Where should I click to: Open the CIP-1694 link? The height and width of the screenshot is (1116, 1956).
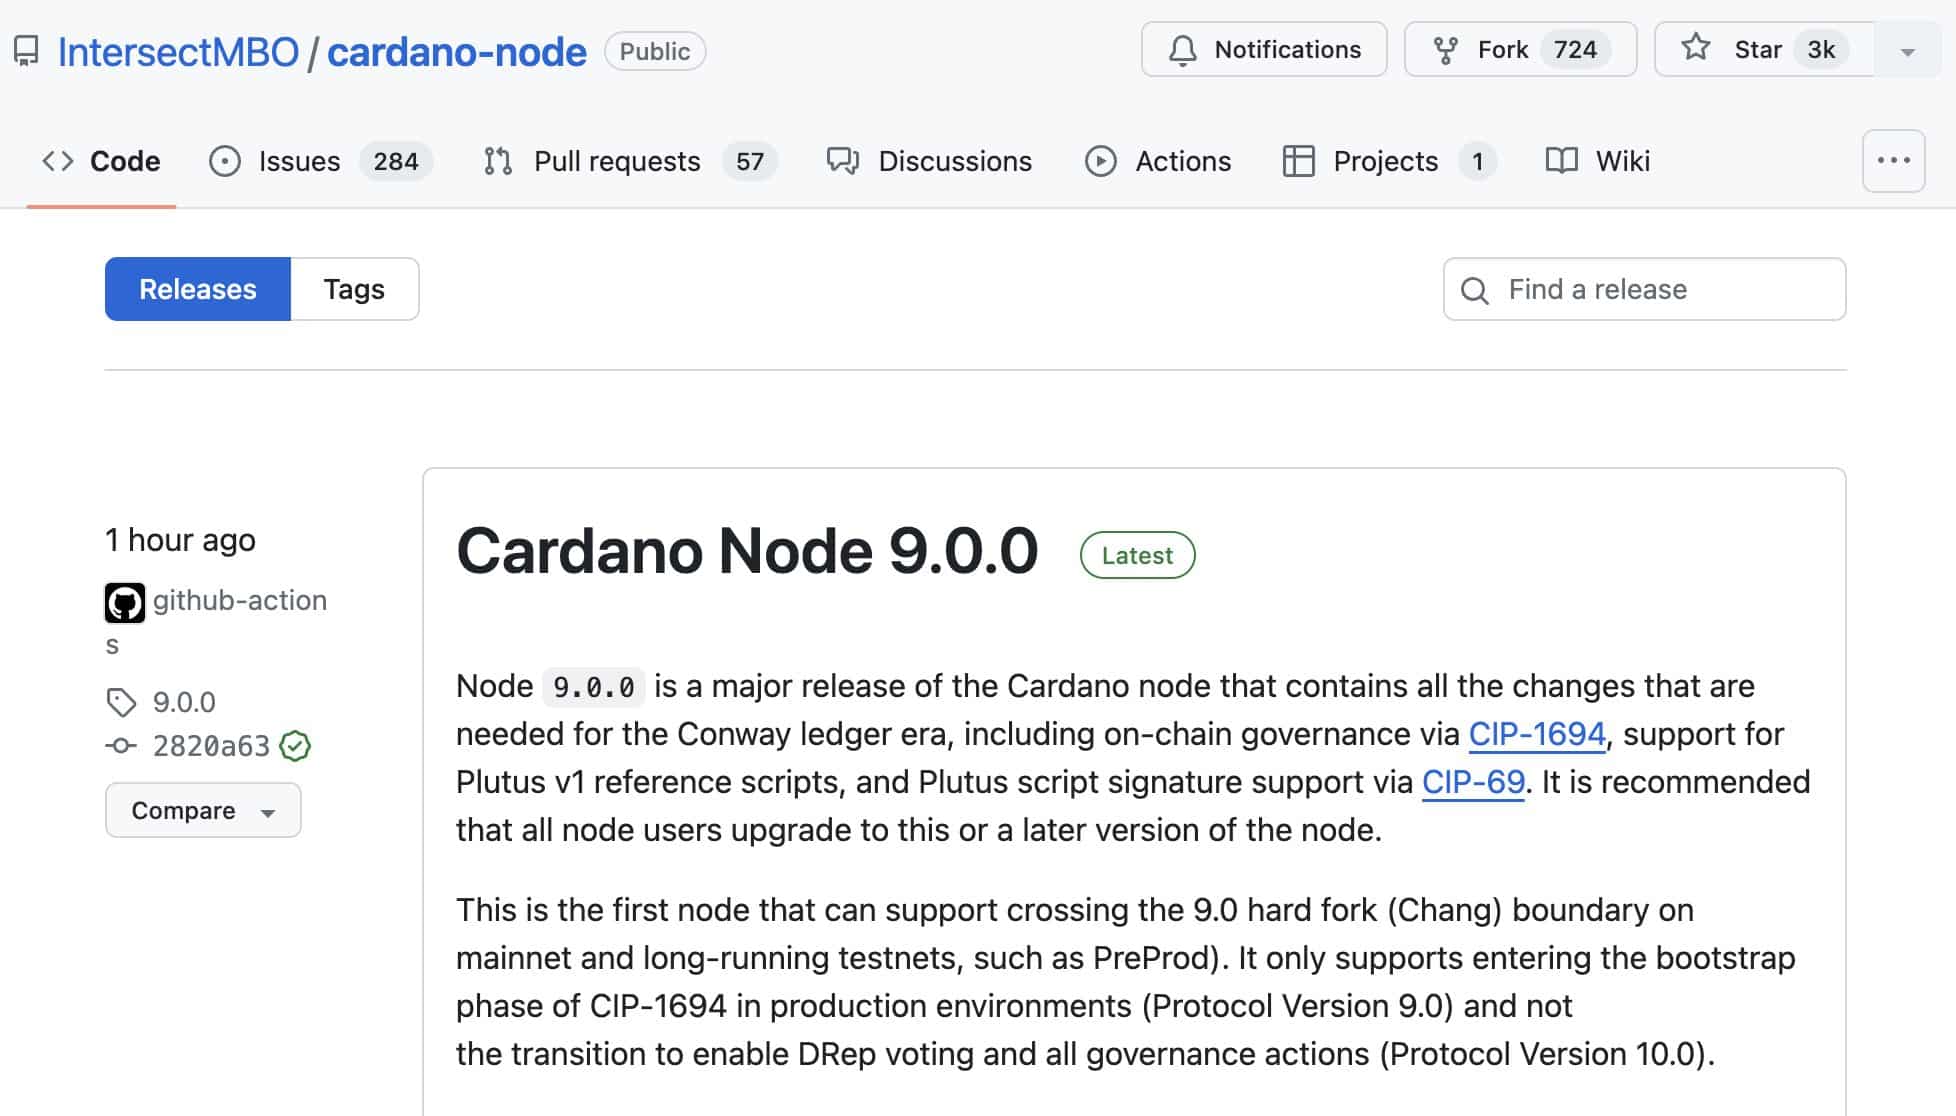1536,734
